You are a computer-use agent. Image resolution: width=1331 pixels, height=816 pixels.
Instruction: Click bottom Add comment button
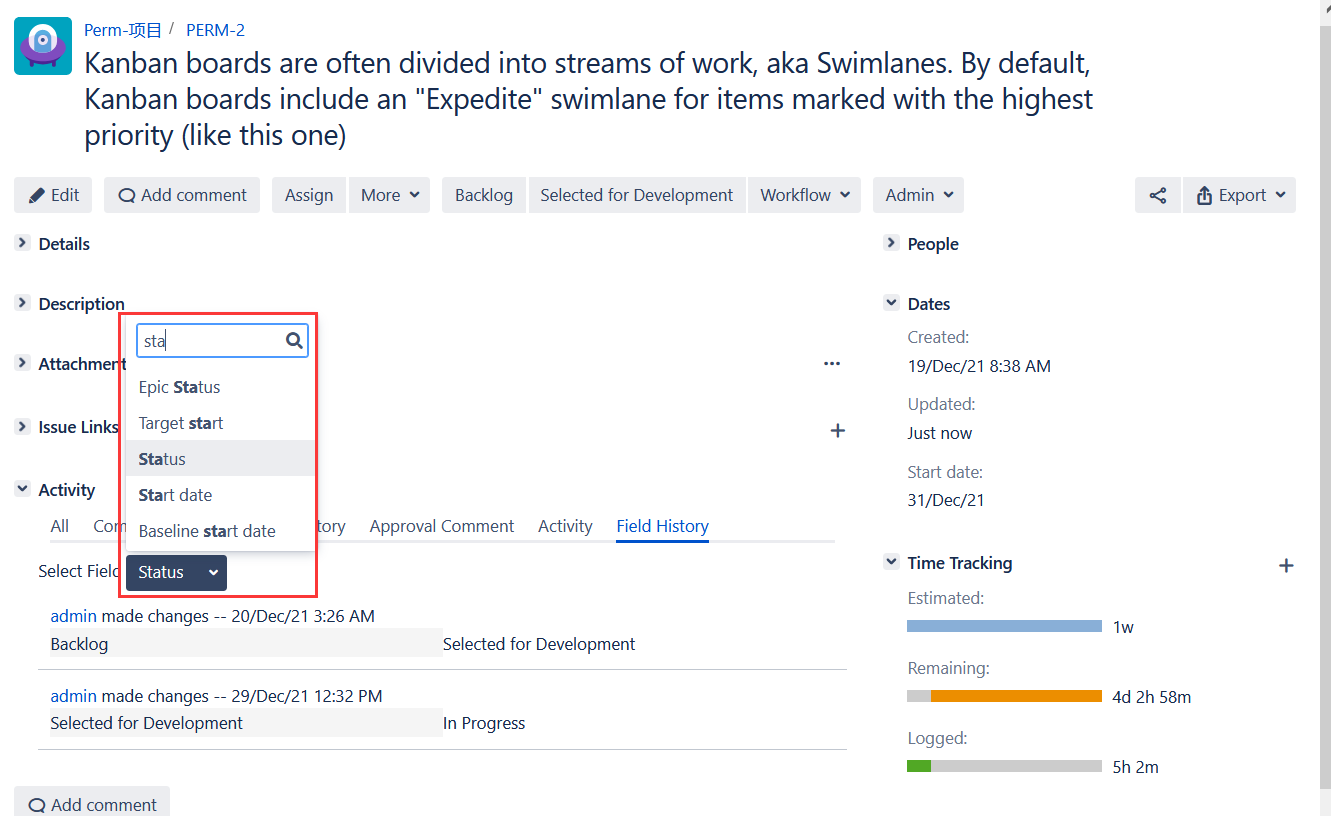click(x=92, y=804)
